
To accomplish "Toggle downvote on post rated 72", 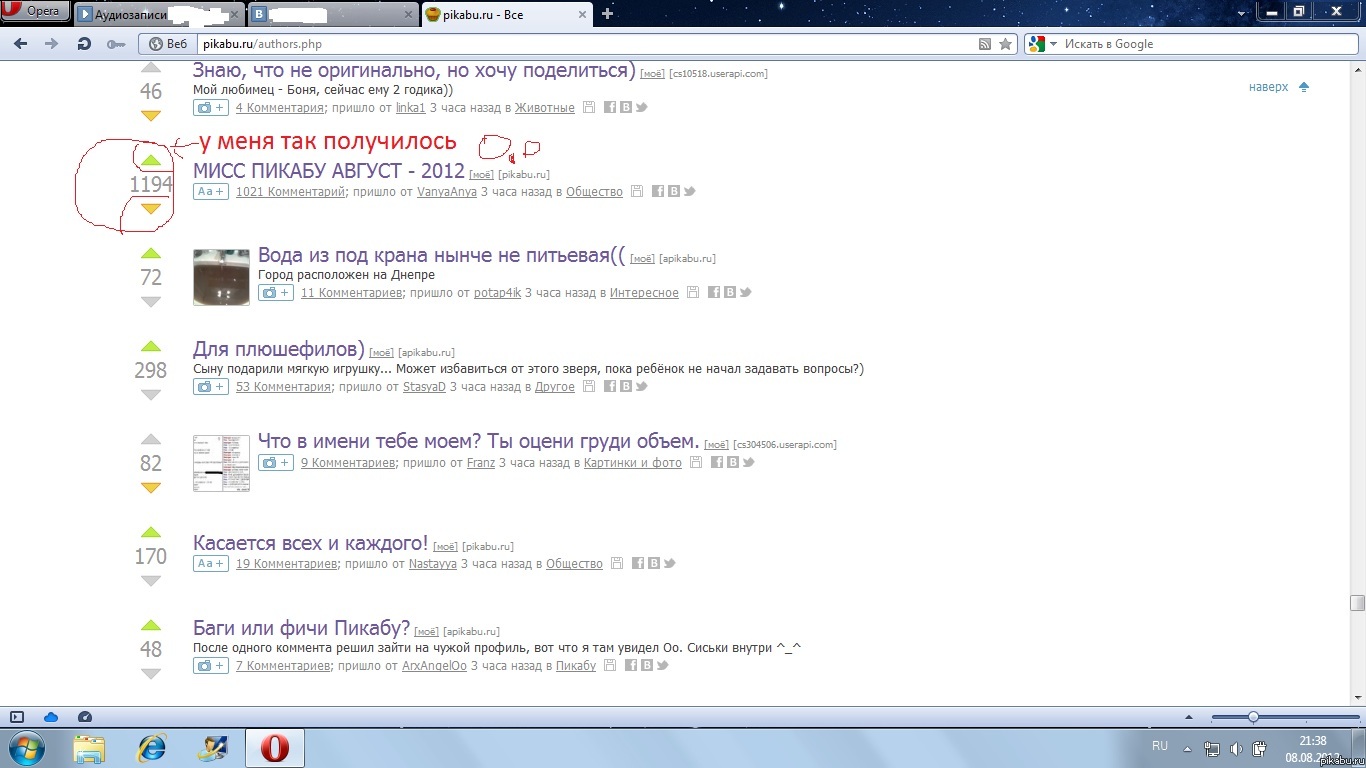I will (151, 302).
